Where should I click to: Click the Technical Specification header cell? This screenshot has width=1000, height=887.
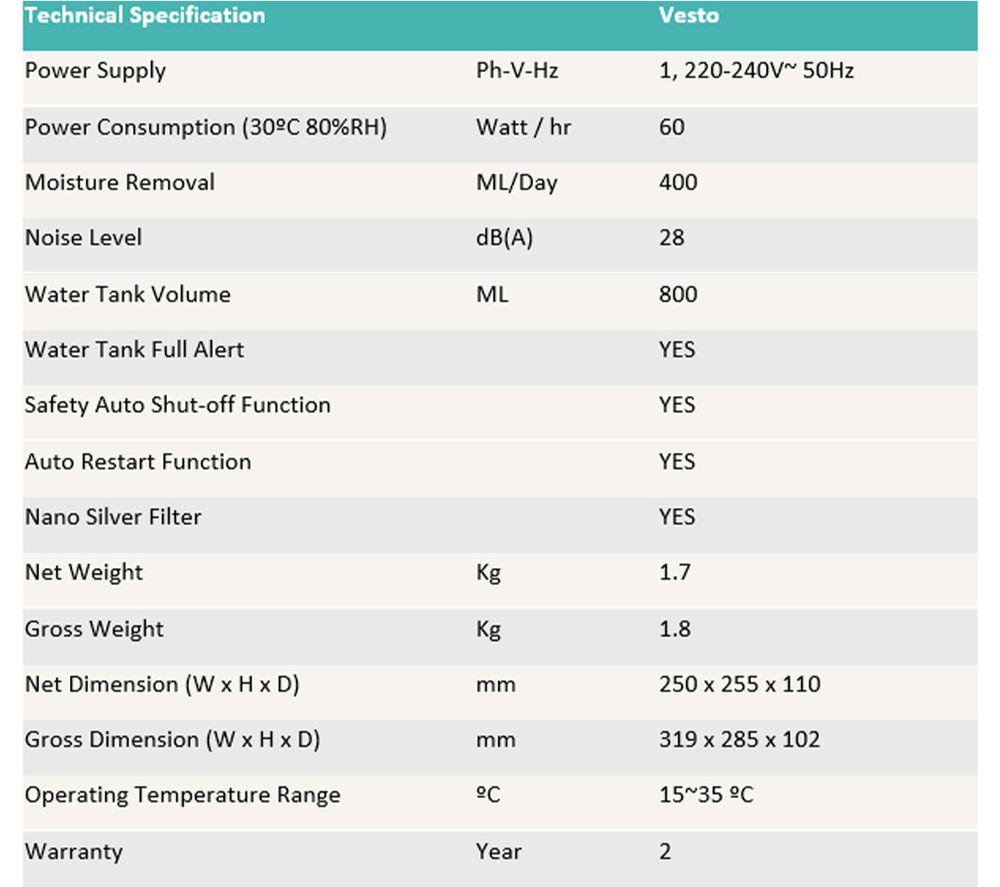[145, 15]
